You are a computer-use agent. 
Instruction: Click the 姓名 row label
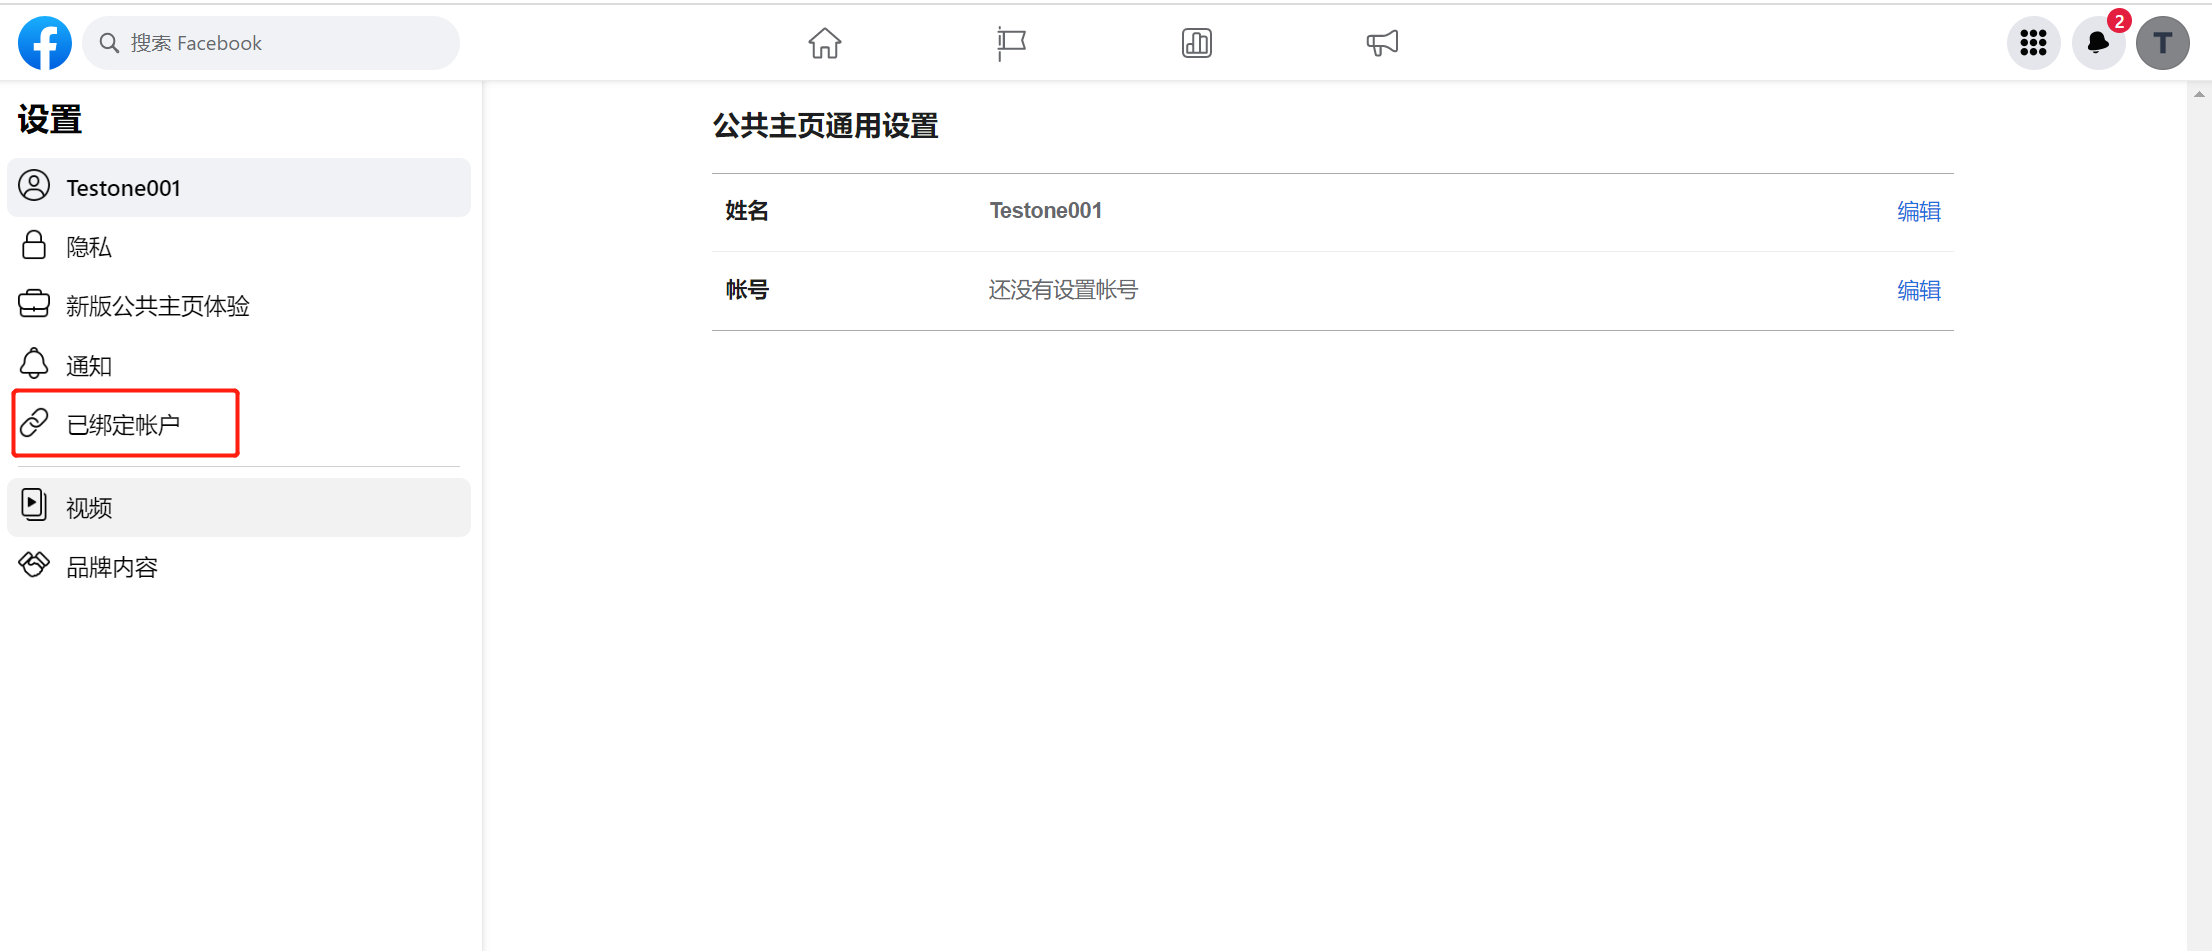coord(747,211)
